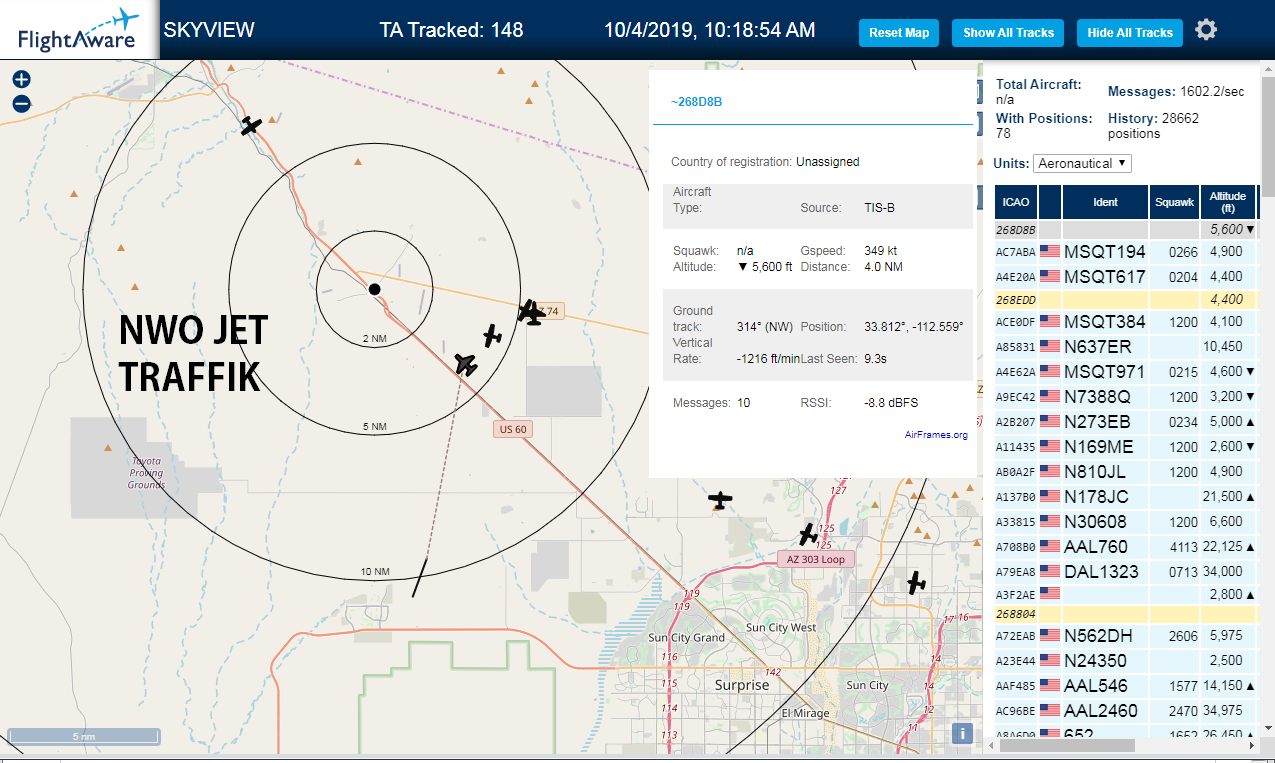Viewport: 1275px width, 763px height.
Task: Select aircraft icon above AZ 303 Loop label
Action: click(x=808, y=534)
